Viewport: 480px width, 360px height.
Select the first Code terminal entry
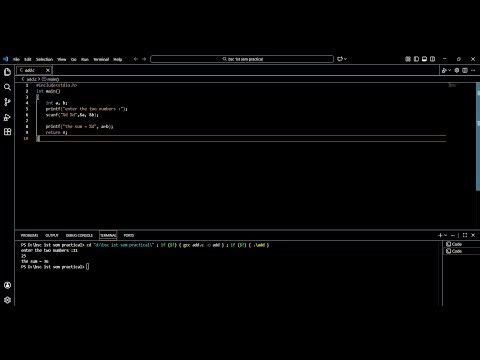point(461,244)
